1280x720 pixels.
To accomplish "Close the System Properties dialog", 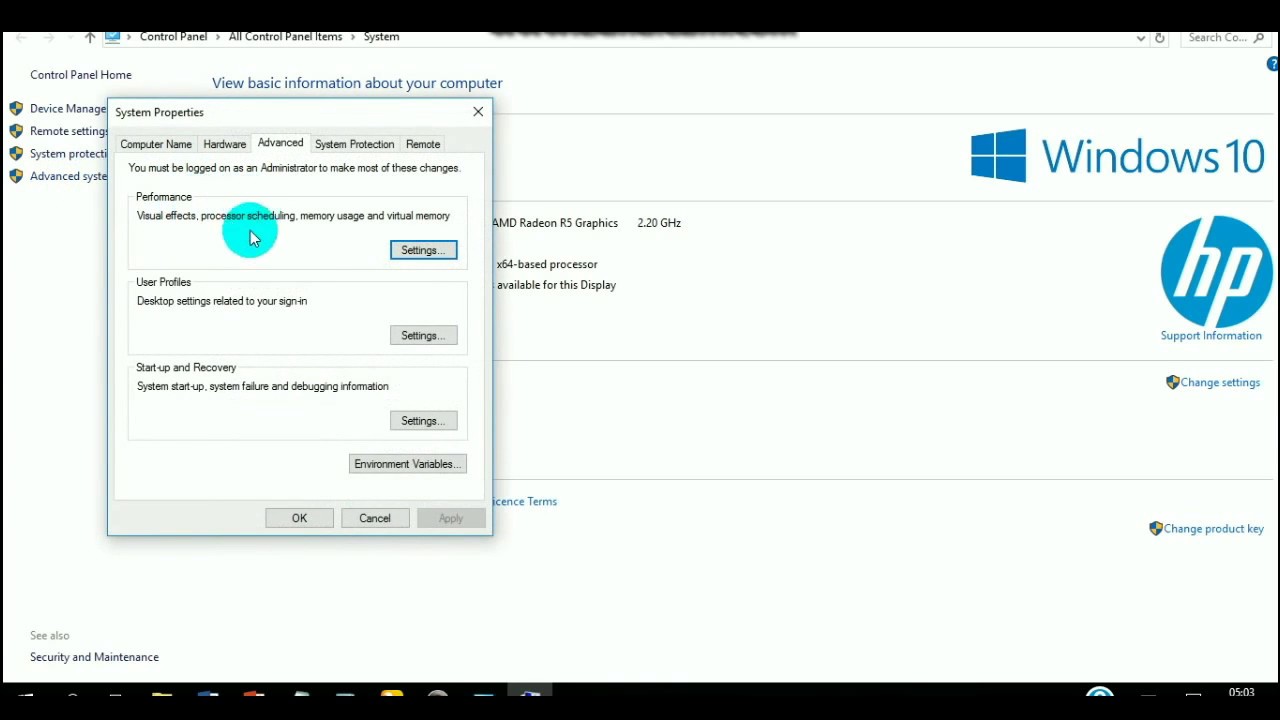I will (478, 112).
